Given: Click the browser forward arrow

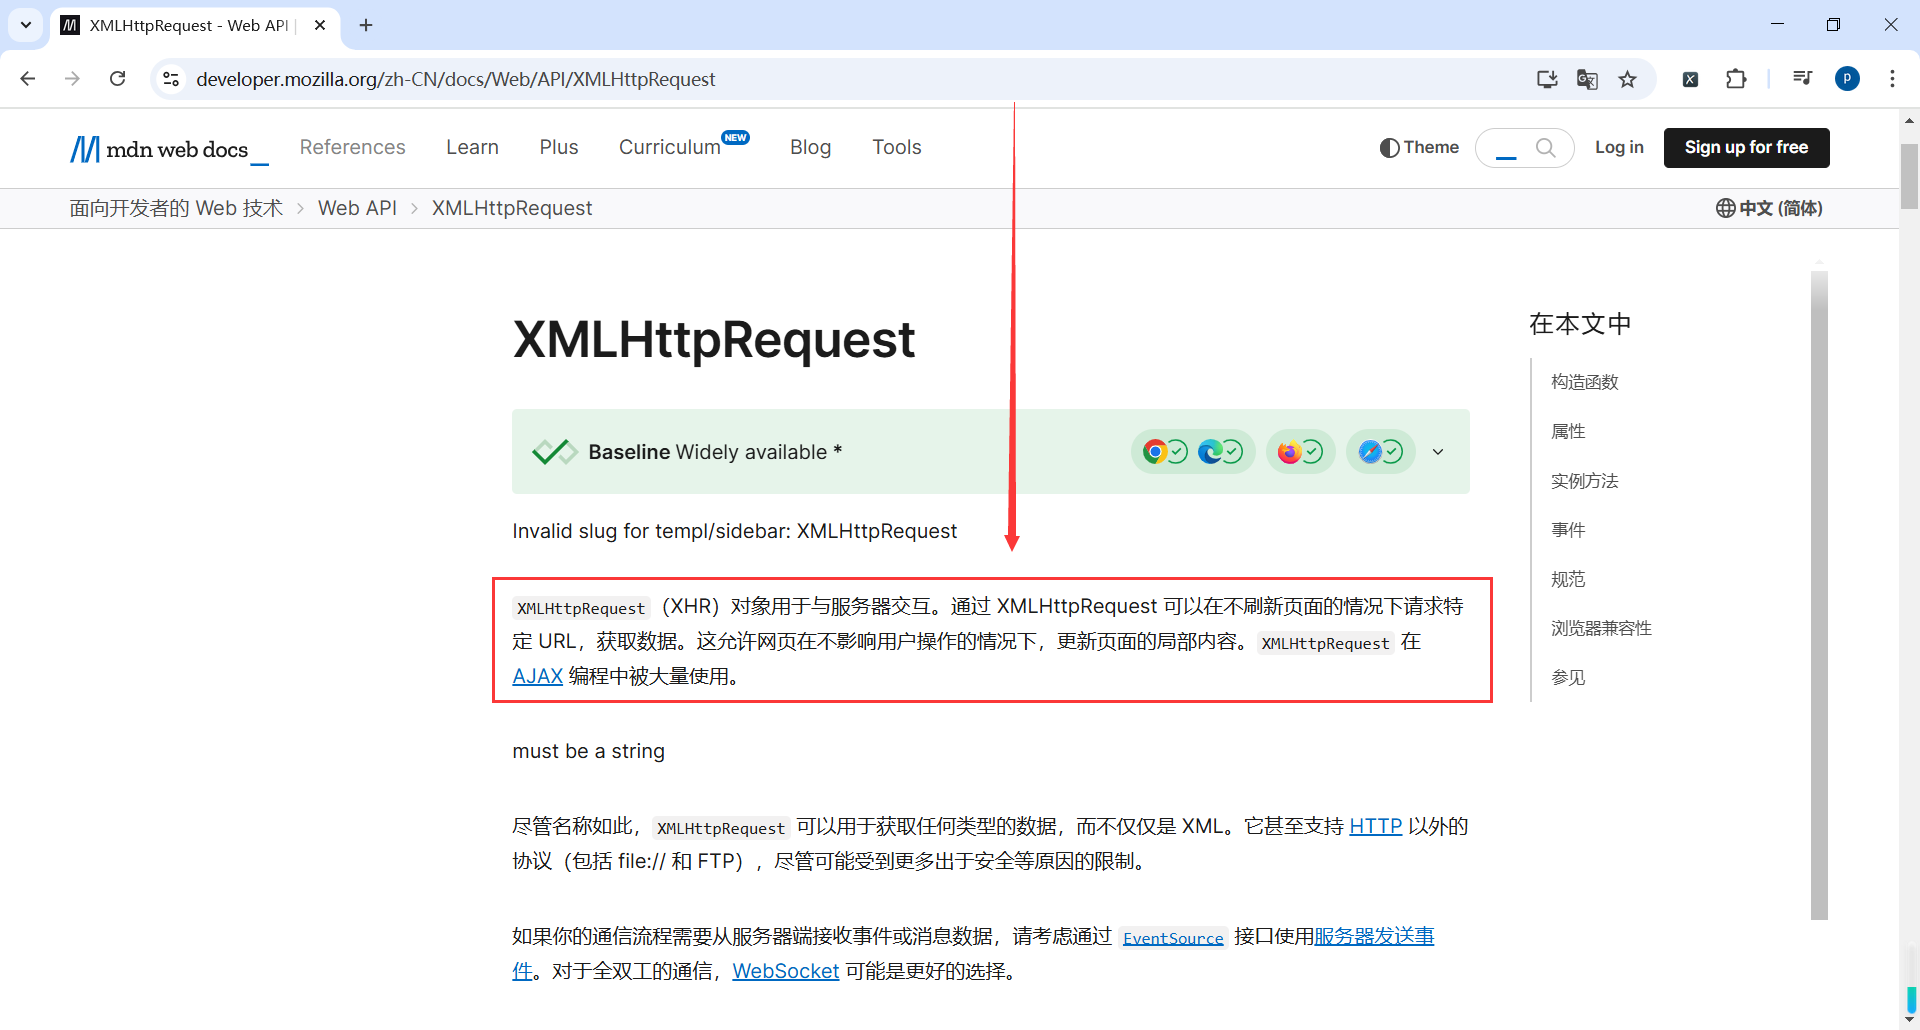Looking at the screenshot, I should click(72, 79).
